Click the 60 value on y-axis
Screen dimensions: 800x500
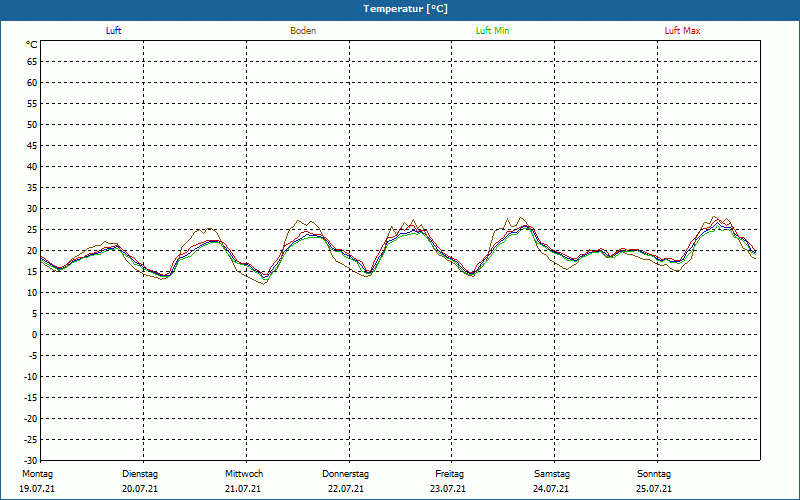[x=32, y=83]
